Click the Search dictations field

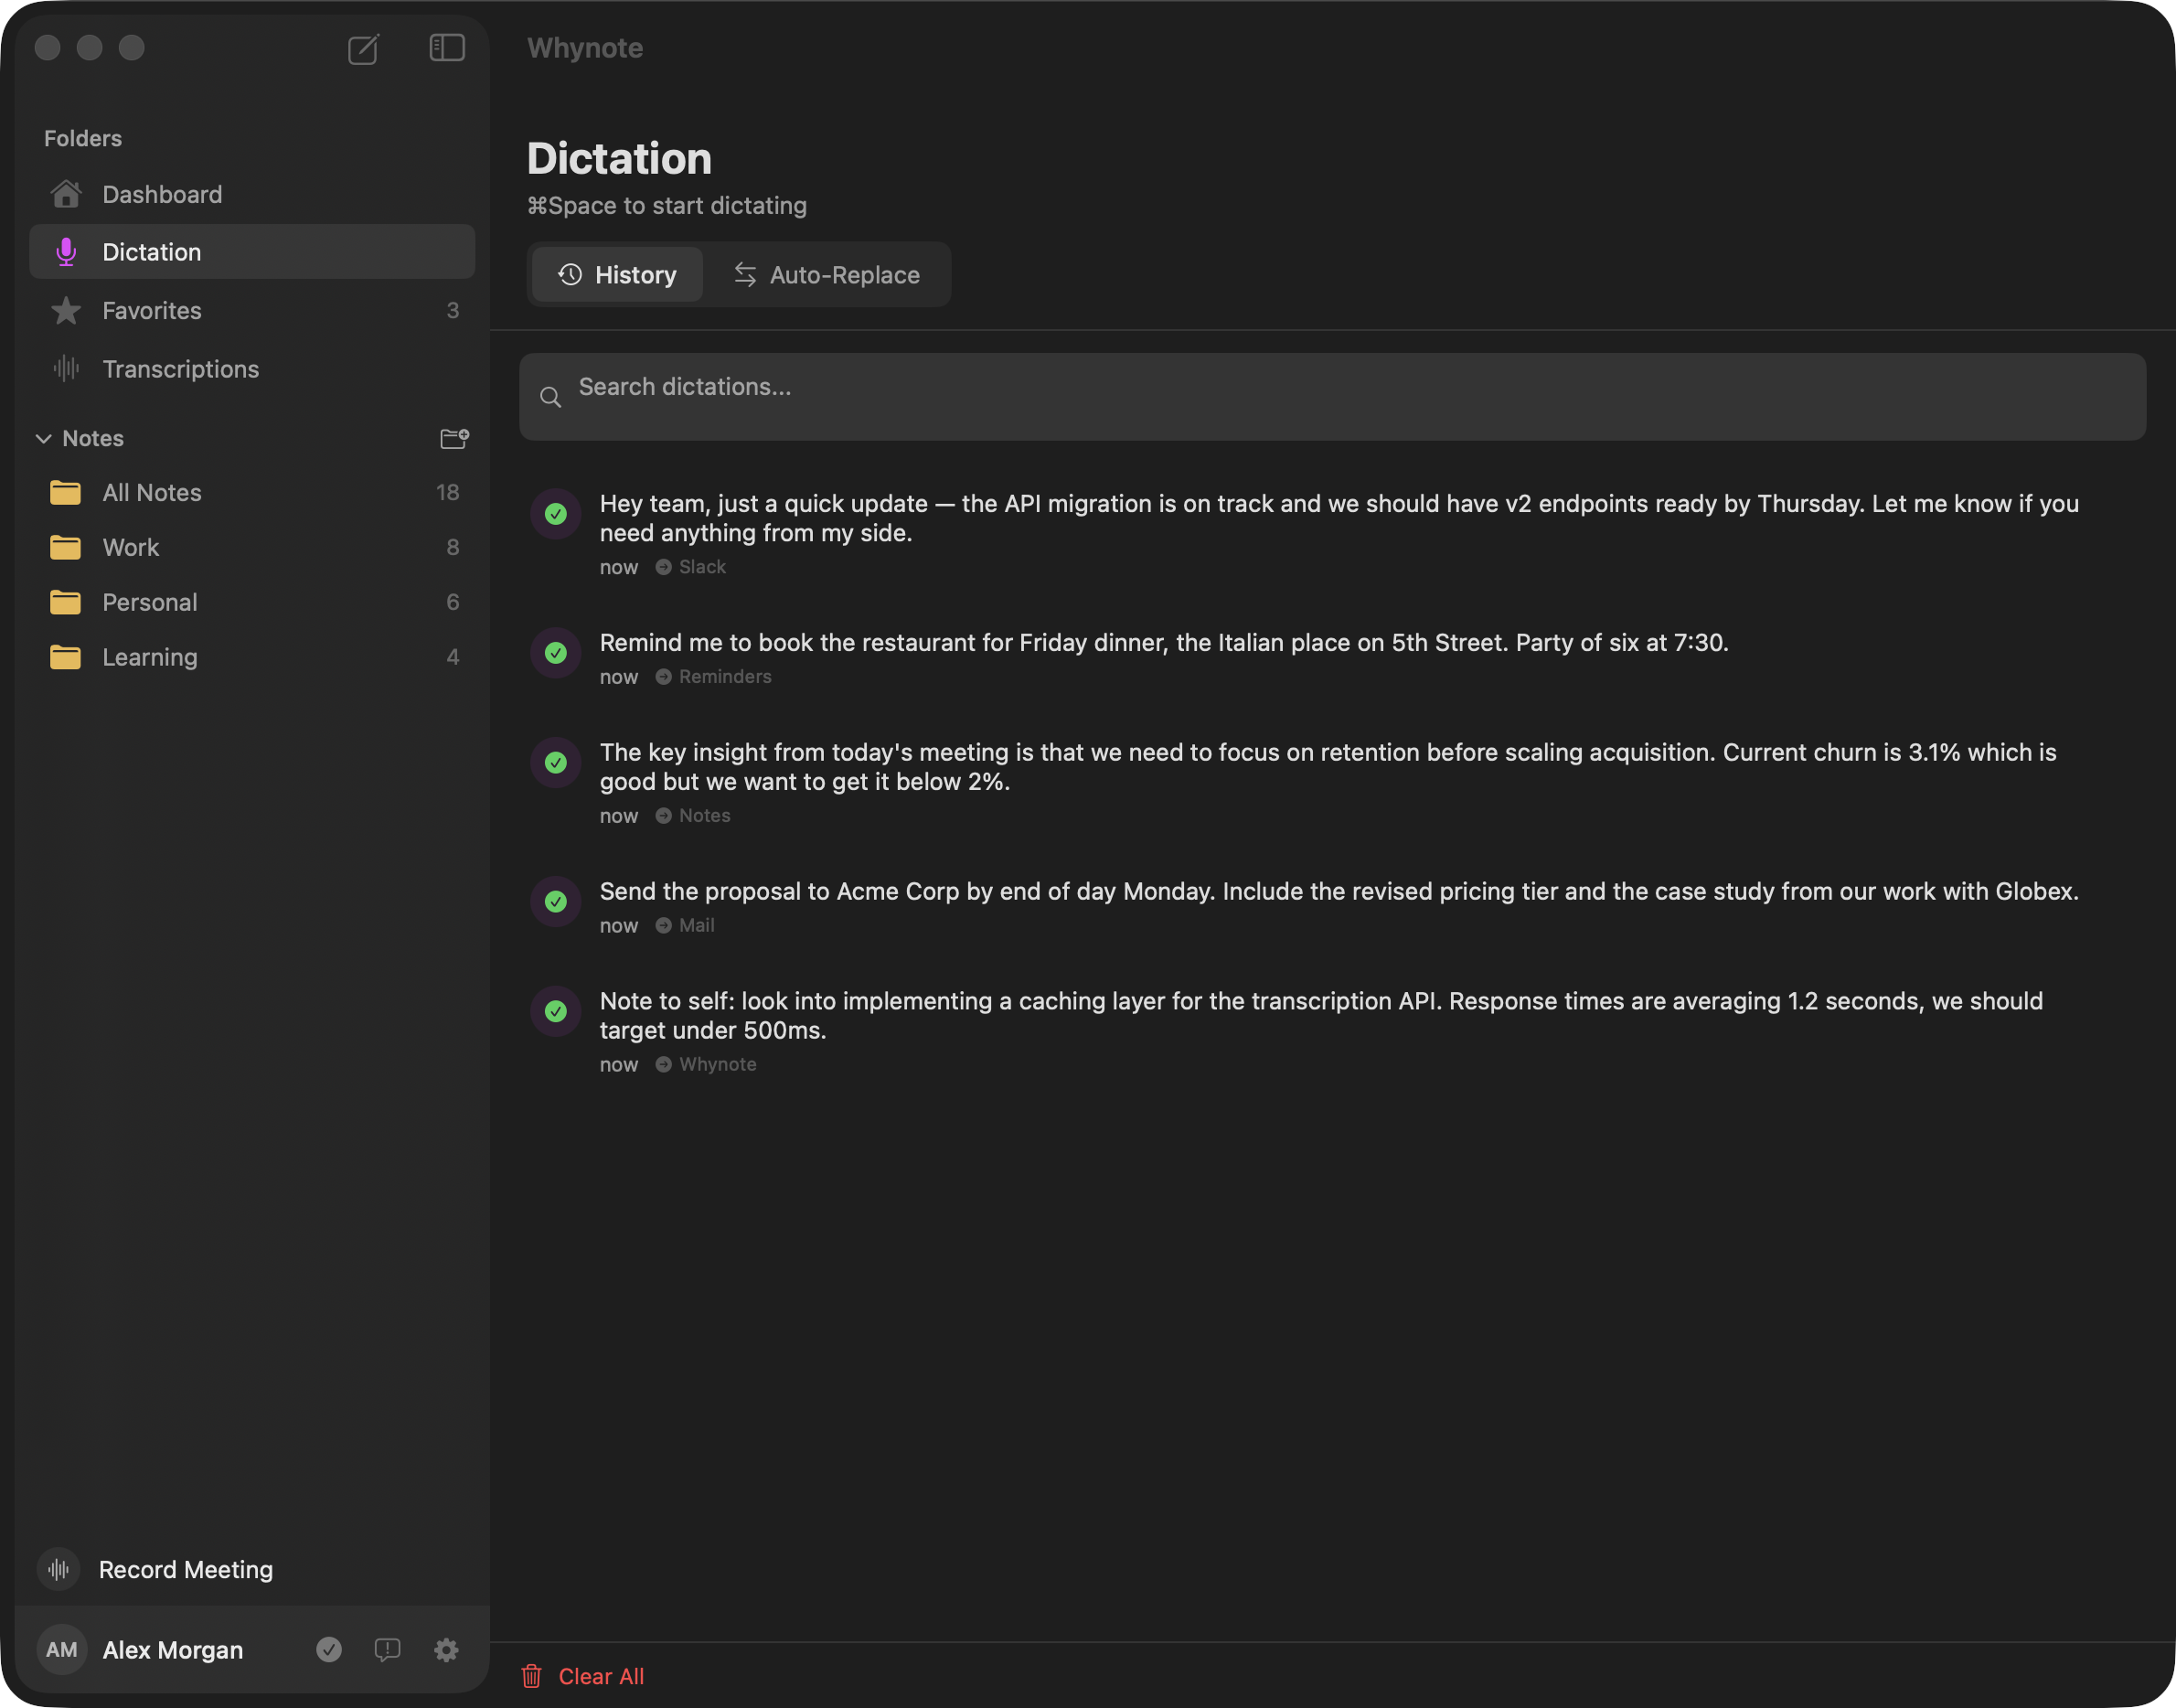1332,397
